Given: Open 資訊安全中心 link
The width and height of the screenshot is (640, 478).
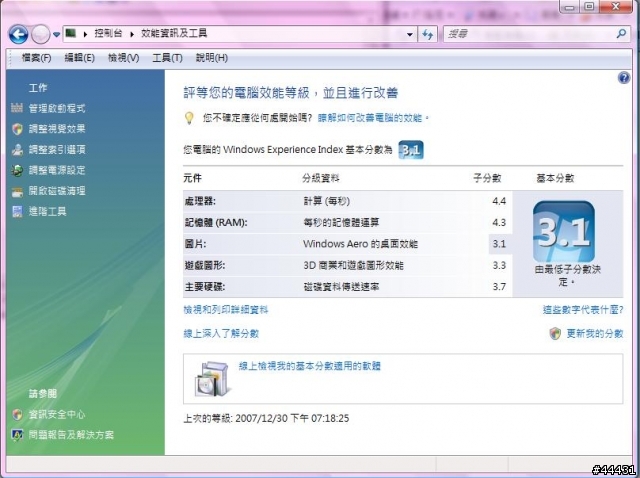Looking at the screenshot, I should pyautogui.click(x=57, y=415).
